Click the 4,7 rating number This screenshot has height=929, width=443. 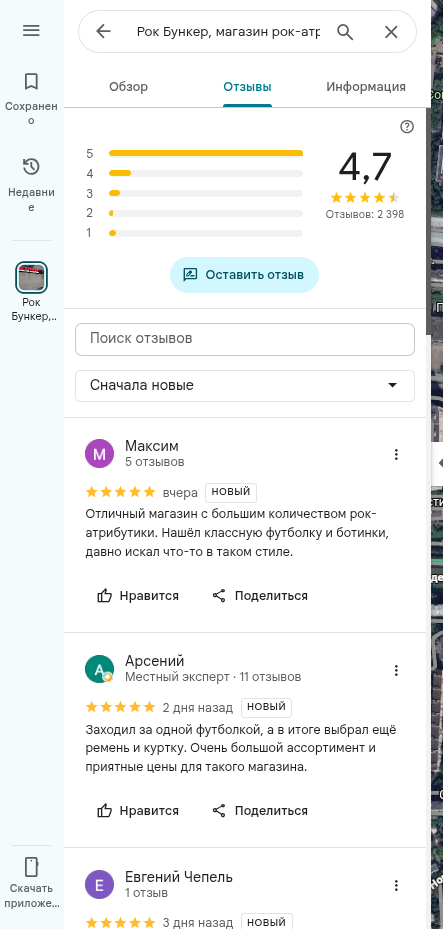(365, 167)
